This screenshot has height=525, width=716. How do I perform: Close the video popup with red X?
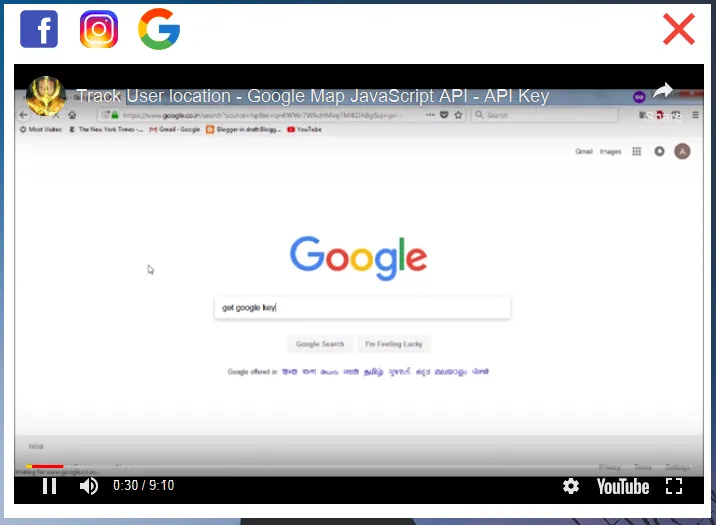679,29
